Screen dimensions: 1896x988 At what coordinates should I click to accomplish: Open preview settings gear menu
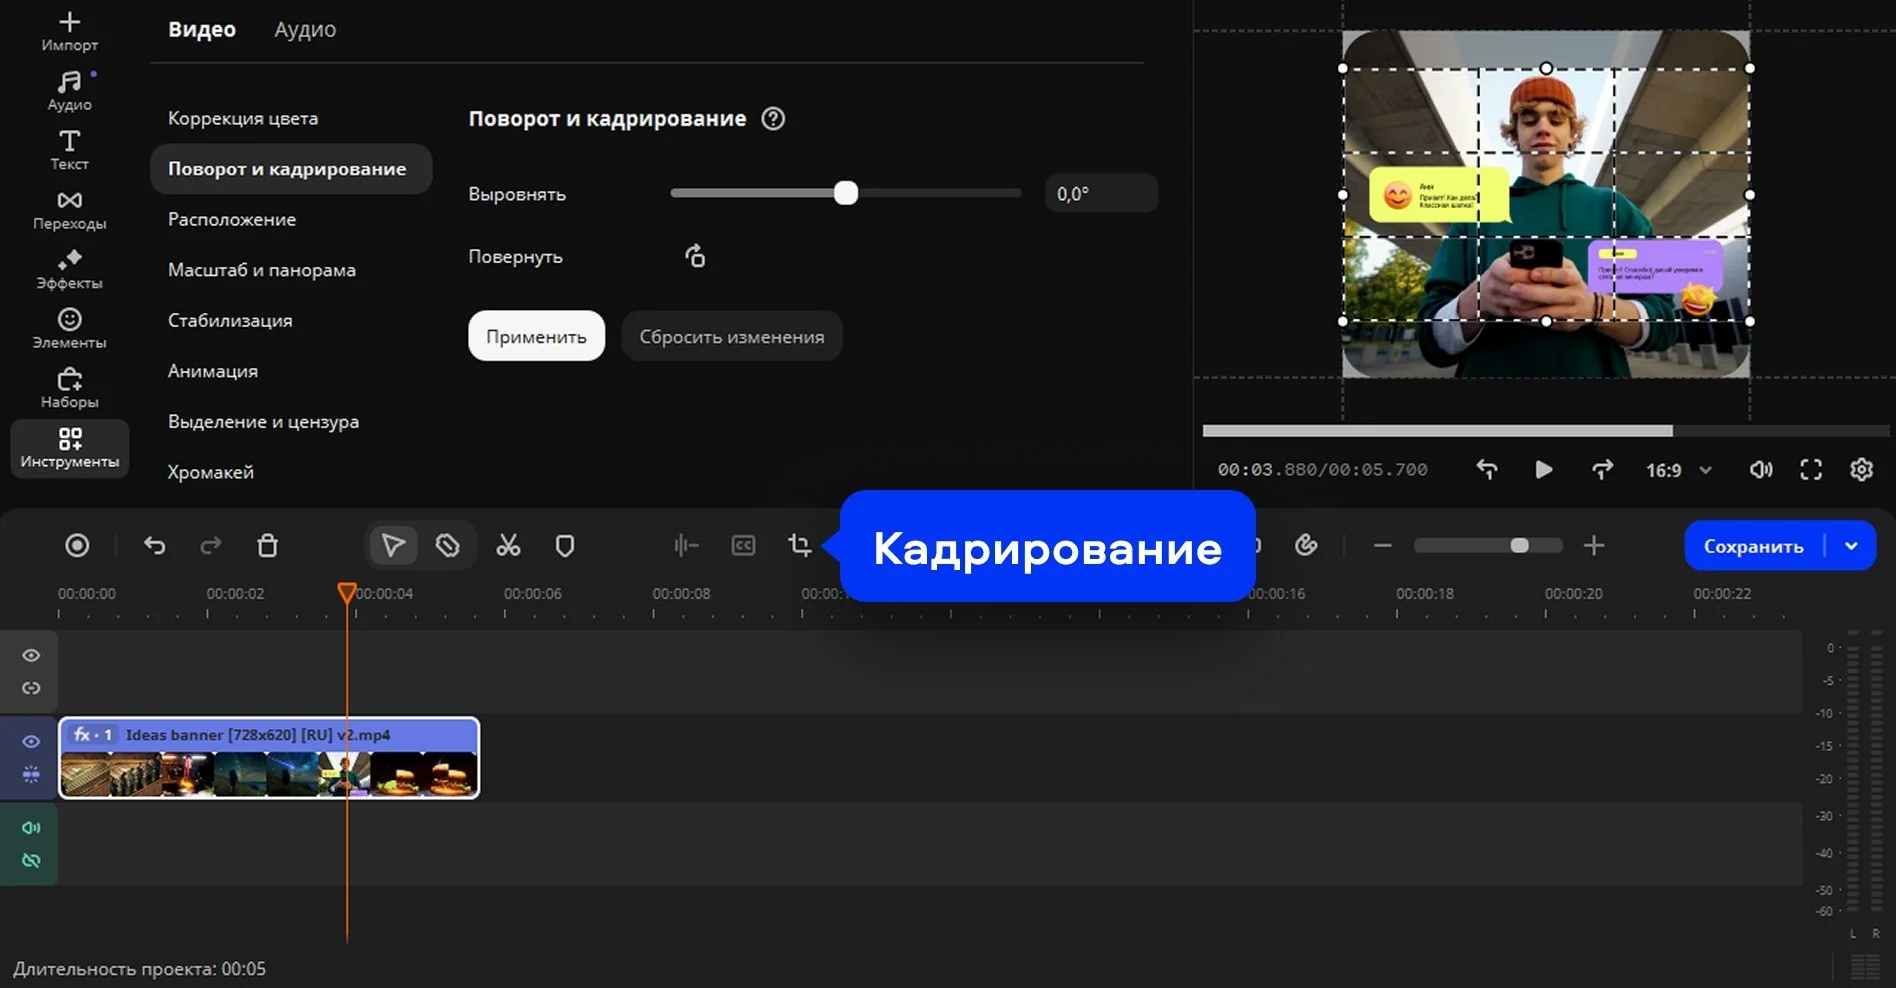coord(1860,470)
